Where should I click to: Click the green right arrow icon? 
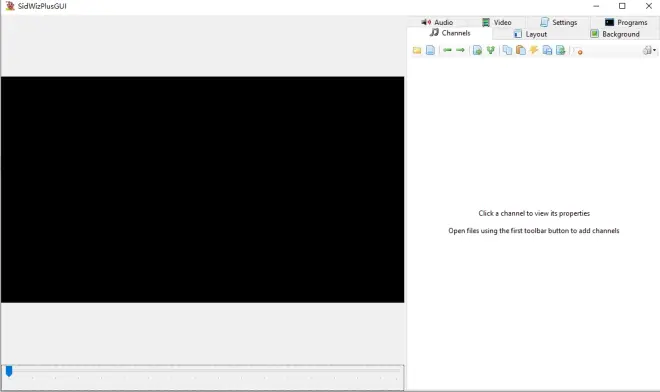pyautogui.click(x=460, y=50)
